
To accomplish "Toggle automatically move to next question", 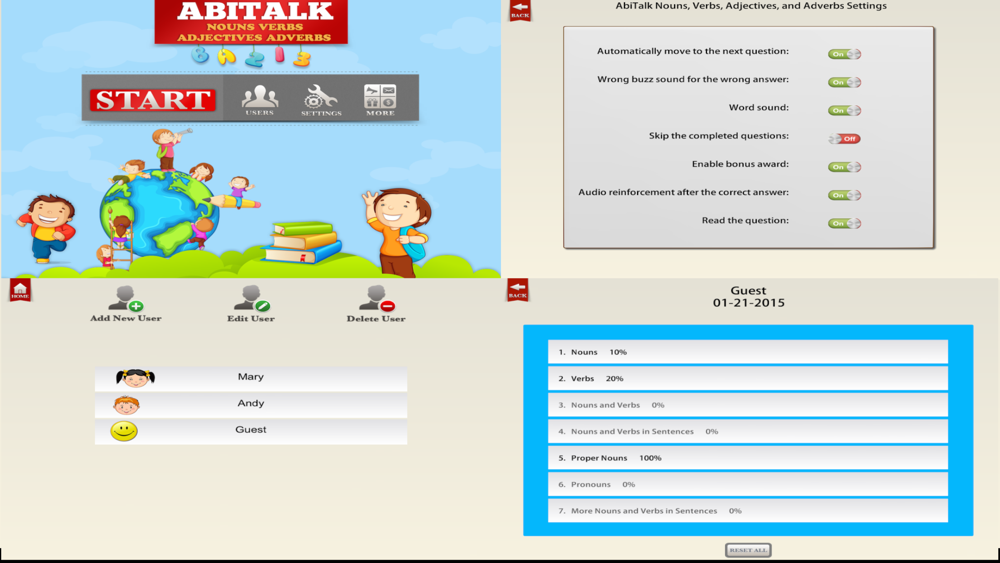I will pos(844,54).
